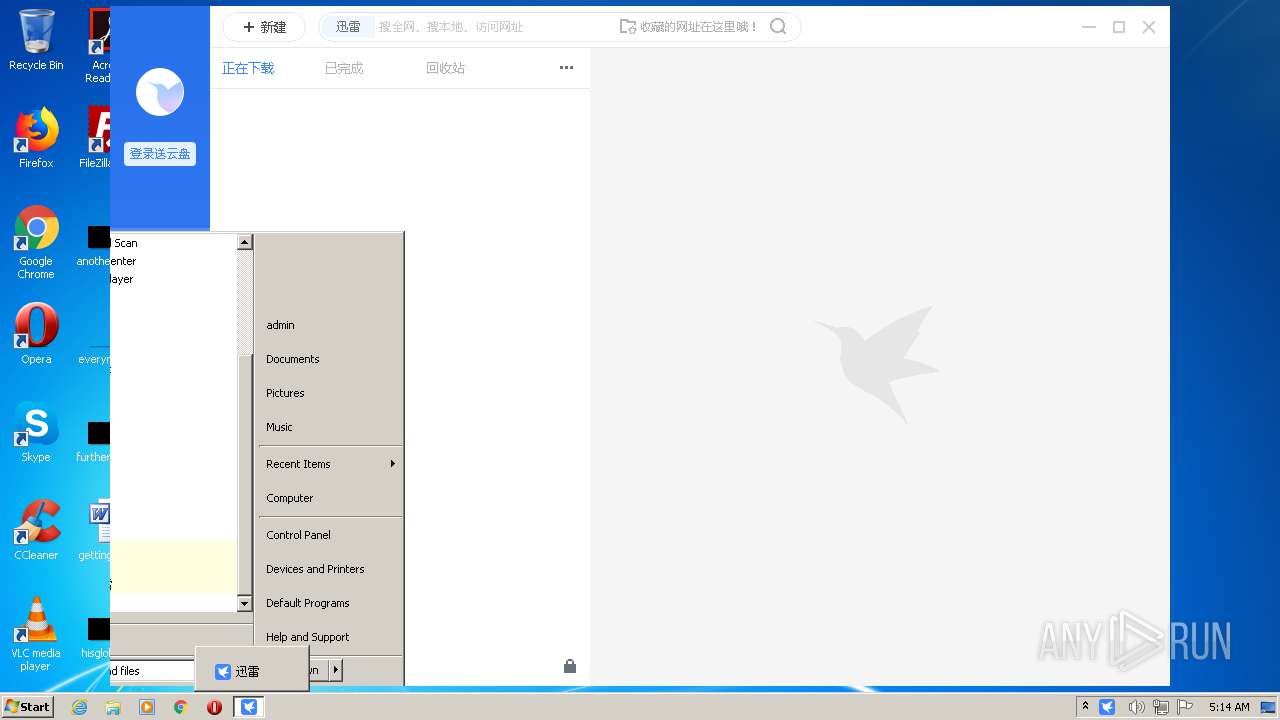Open Opera desktop shortcut
Viewport: 1280px width, 720px height.
coord(36,334)
